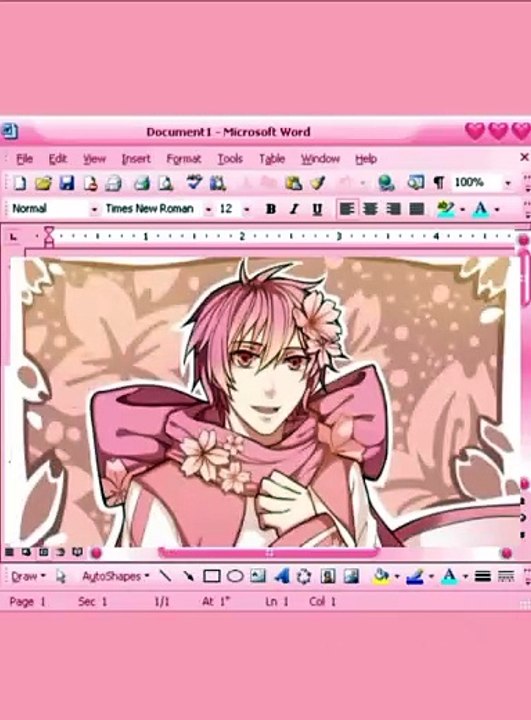531x720 pixels.
Task: Open Highlight color dropdown arrow
Action: point(462,210)
